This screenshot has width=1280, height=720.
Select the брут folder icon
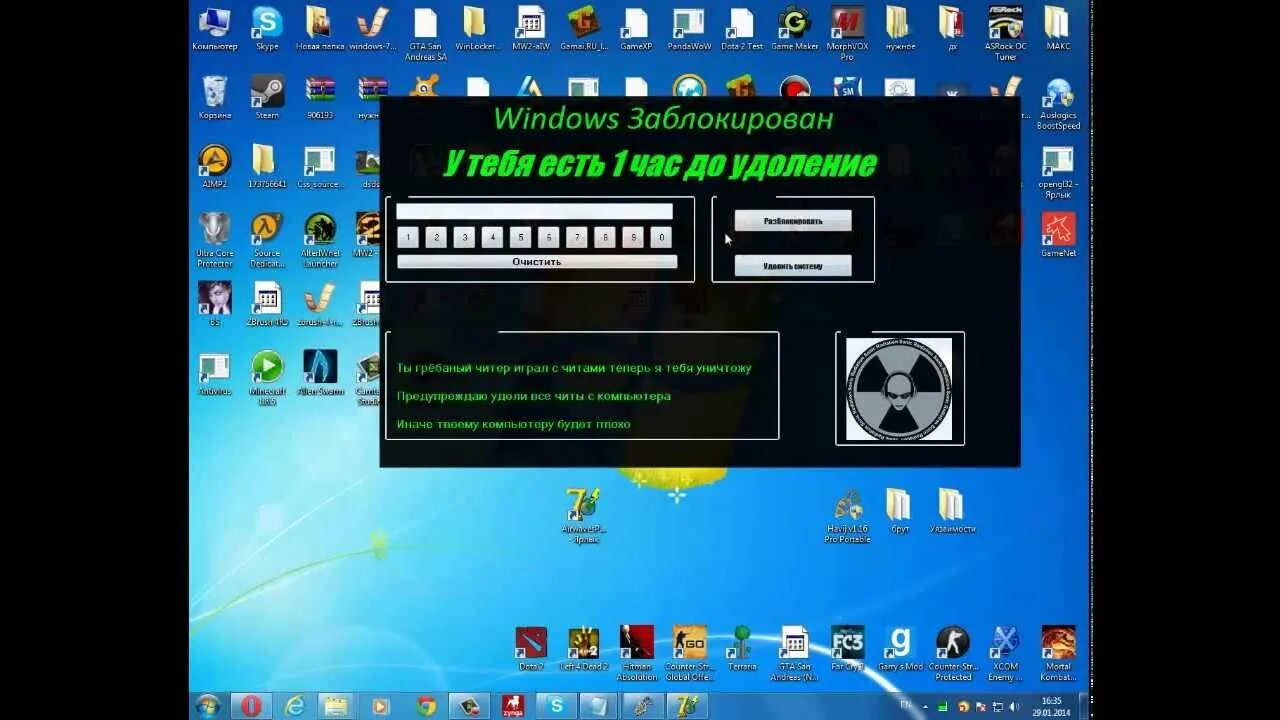(x=899, y=511)
